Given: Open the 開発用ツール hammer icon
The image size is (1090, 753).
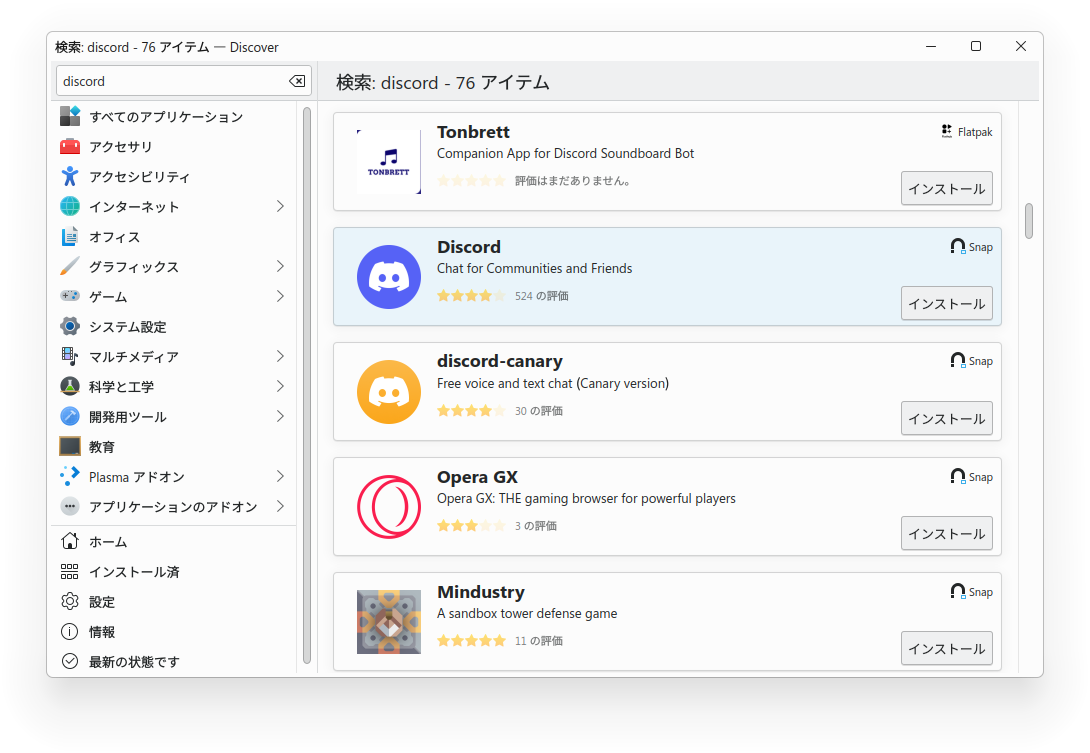Looking at the screenshot, I should 70,416.
